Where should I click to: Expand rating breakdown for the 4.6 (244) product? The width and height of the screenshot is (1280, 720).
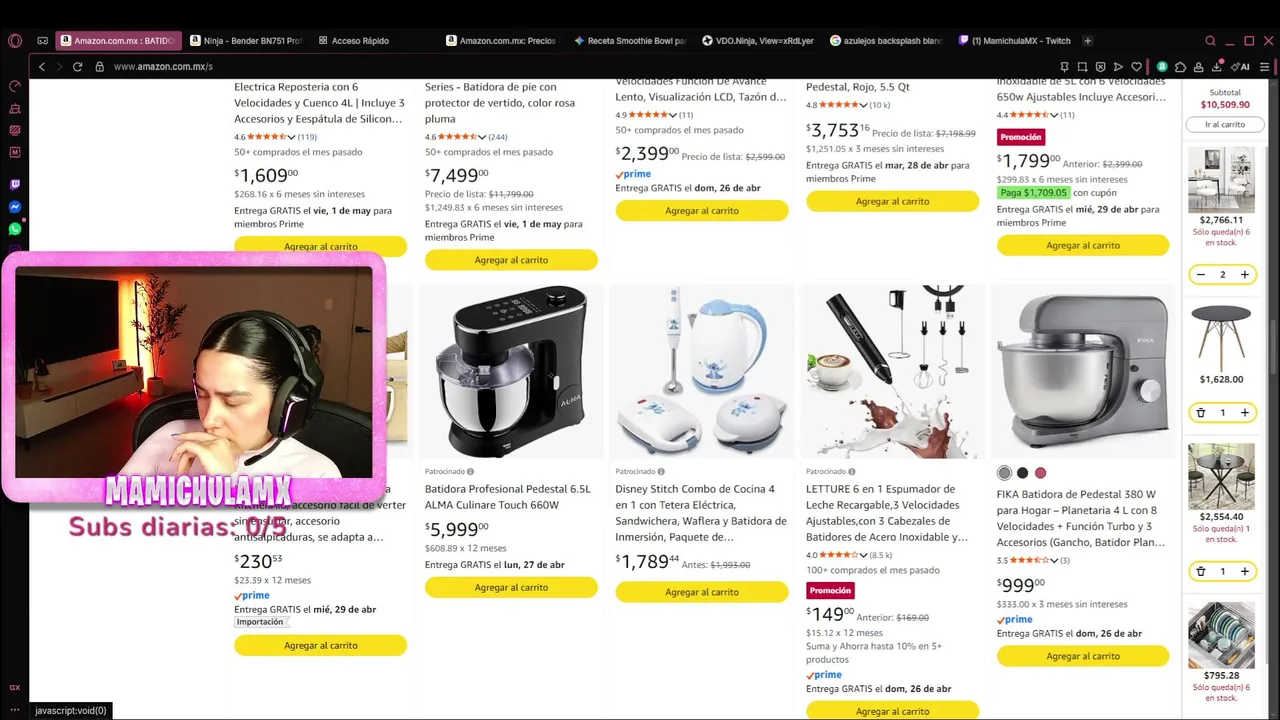point(481,137)
